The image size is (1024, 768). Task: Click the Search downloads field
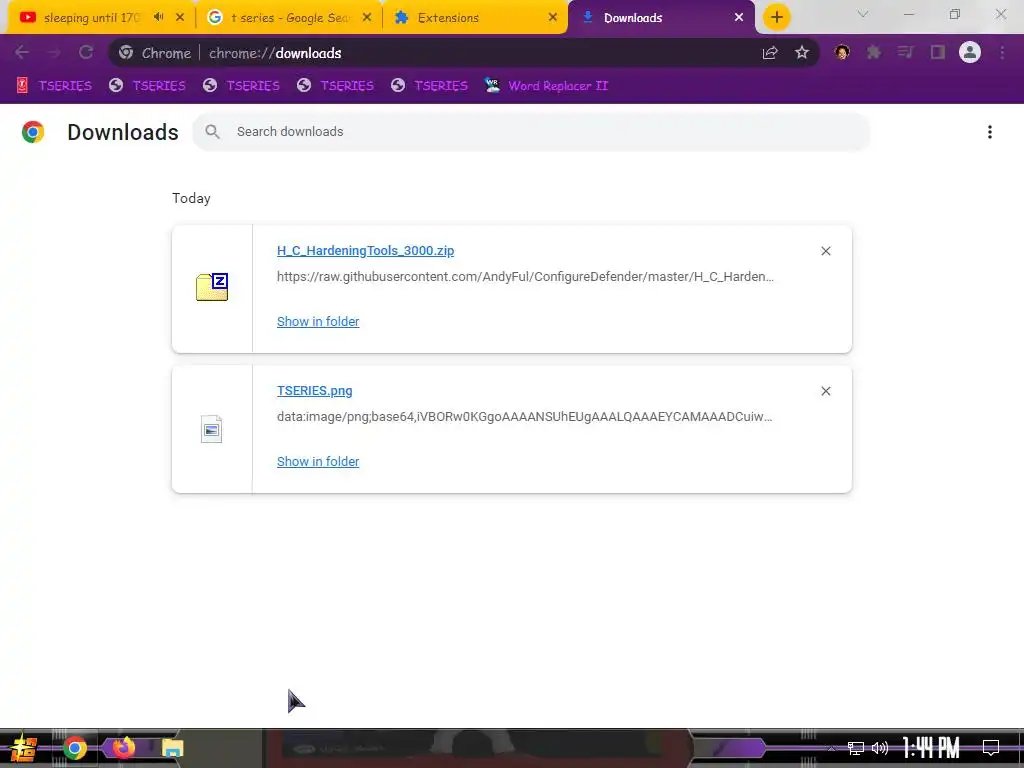coord(530,131)
